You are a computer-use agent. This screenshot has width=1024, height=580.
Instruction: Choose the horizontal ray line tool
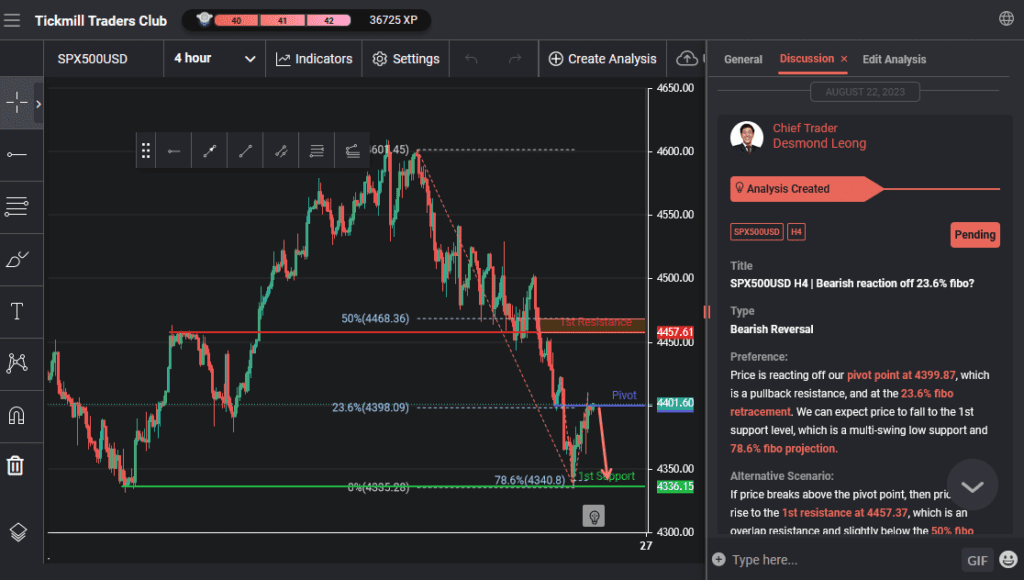coord(174,152)
